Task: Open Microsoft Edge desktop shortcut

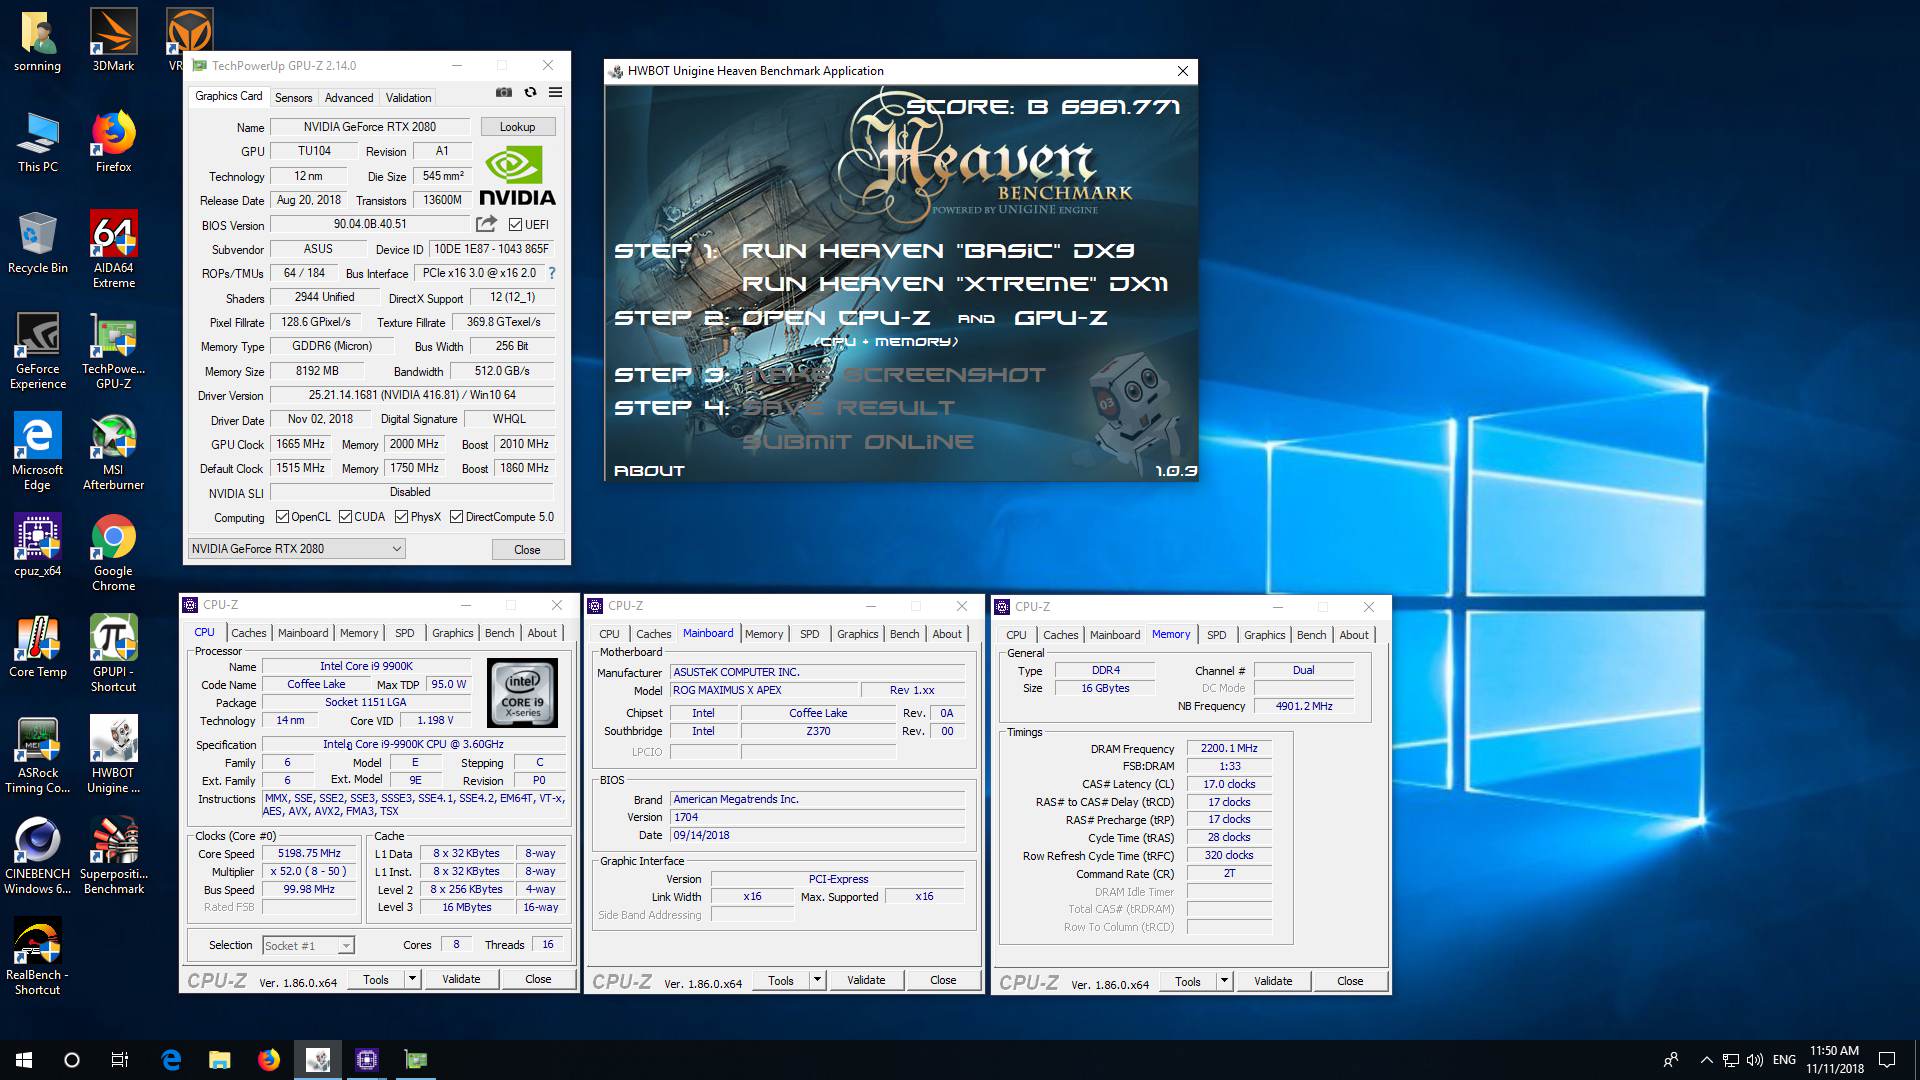Action: (x=38, y=451)
